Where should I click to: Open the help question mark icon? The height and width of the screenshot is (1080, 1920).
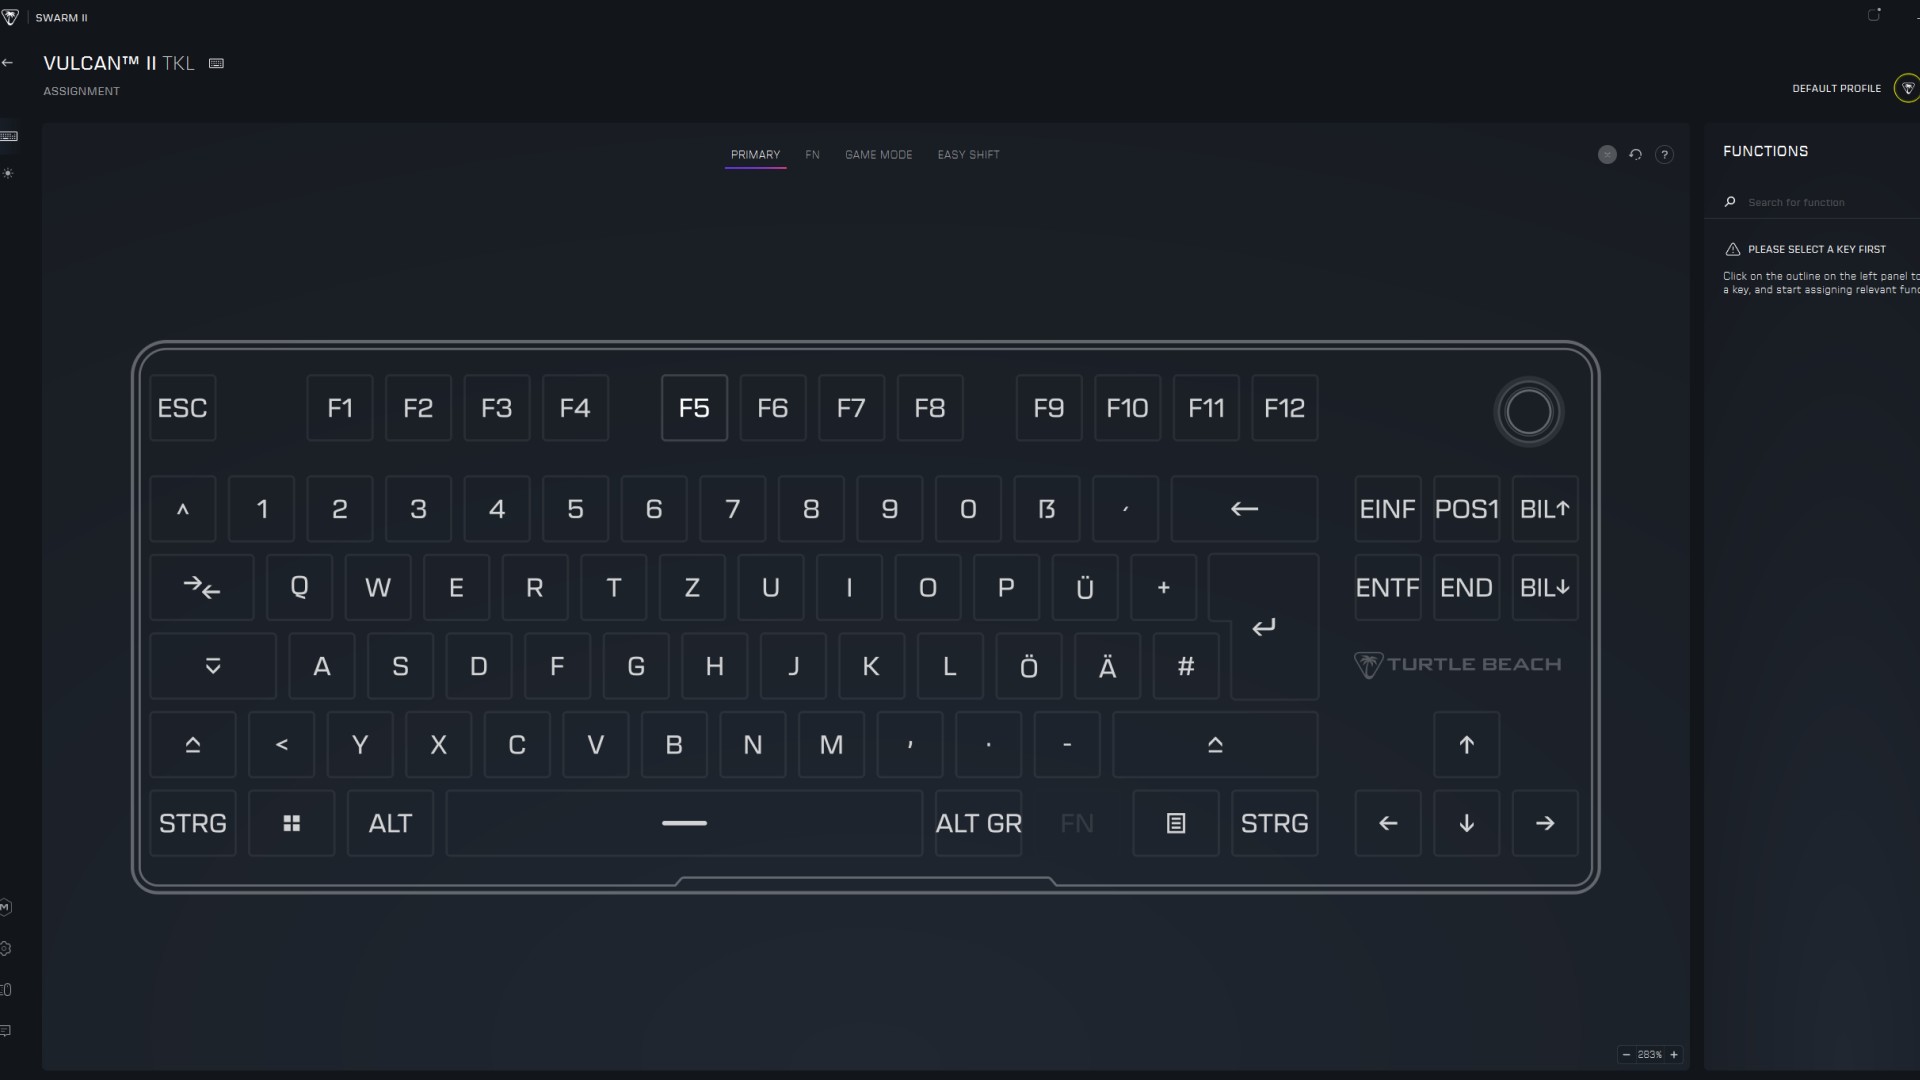[1664, 155]
